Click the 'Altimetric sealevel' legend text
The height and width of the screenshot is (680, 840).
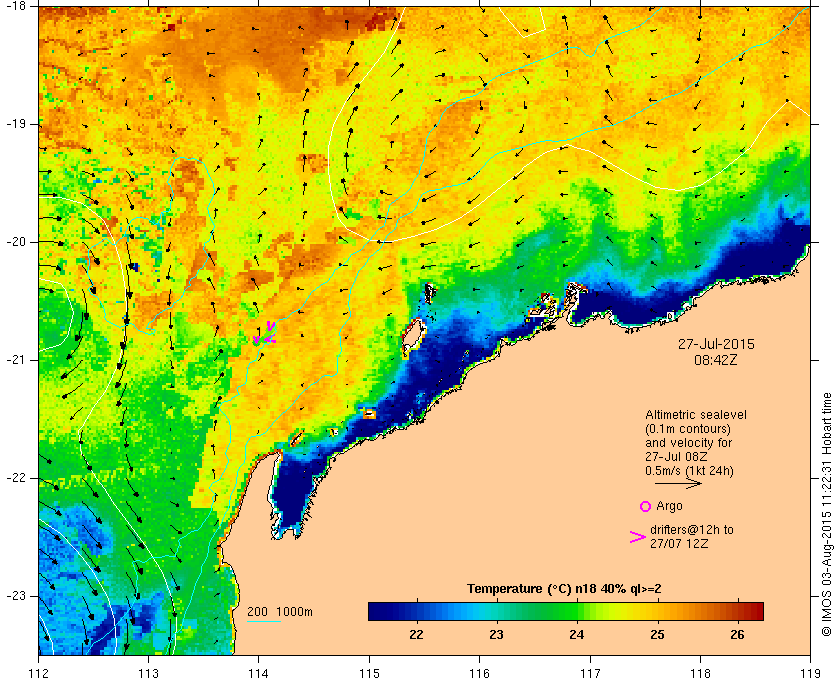[696, 415]
